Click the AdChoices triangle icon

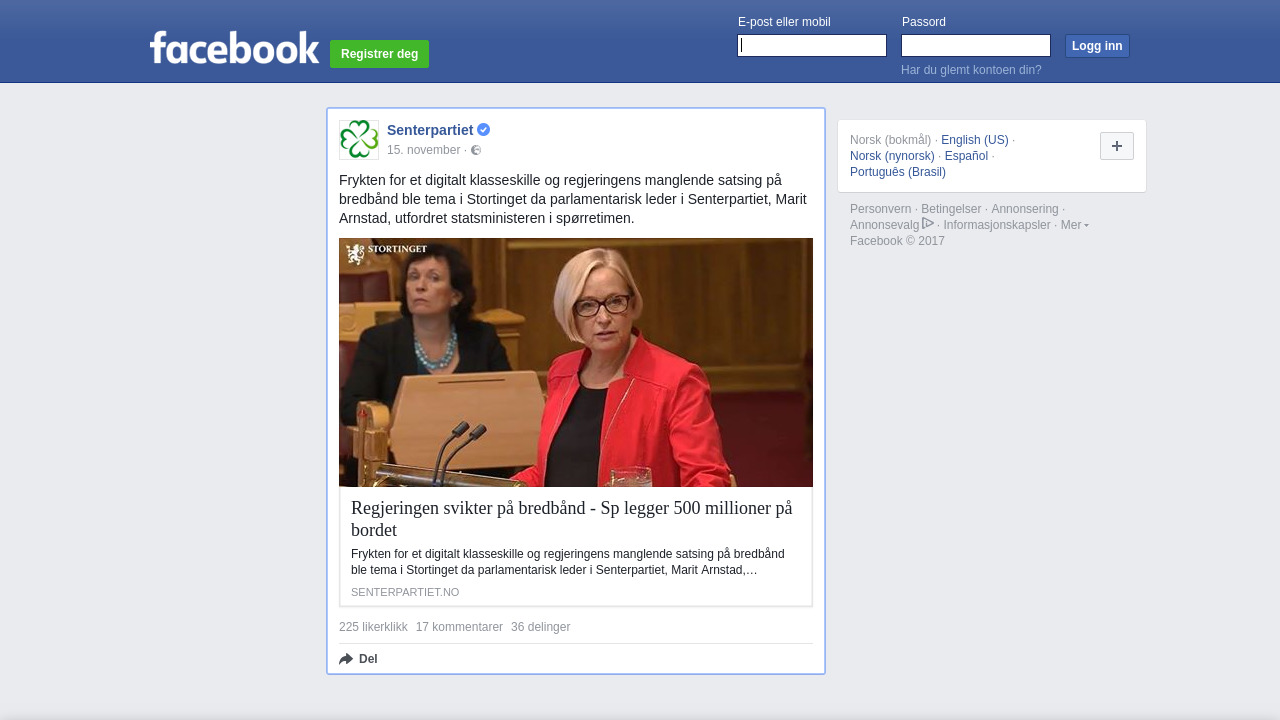coord(928,223)
